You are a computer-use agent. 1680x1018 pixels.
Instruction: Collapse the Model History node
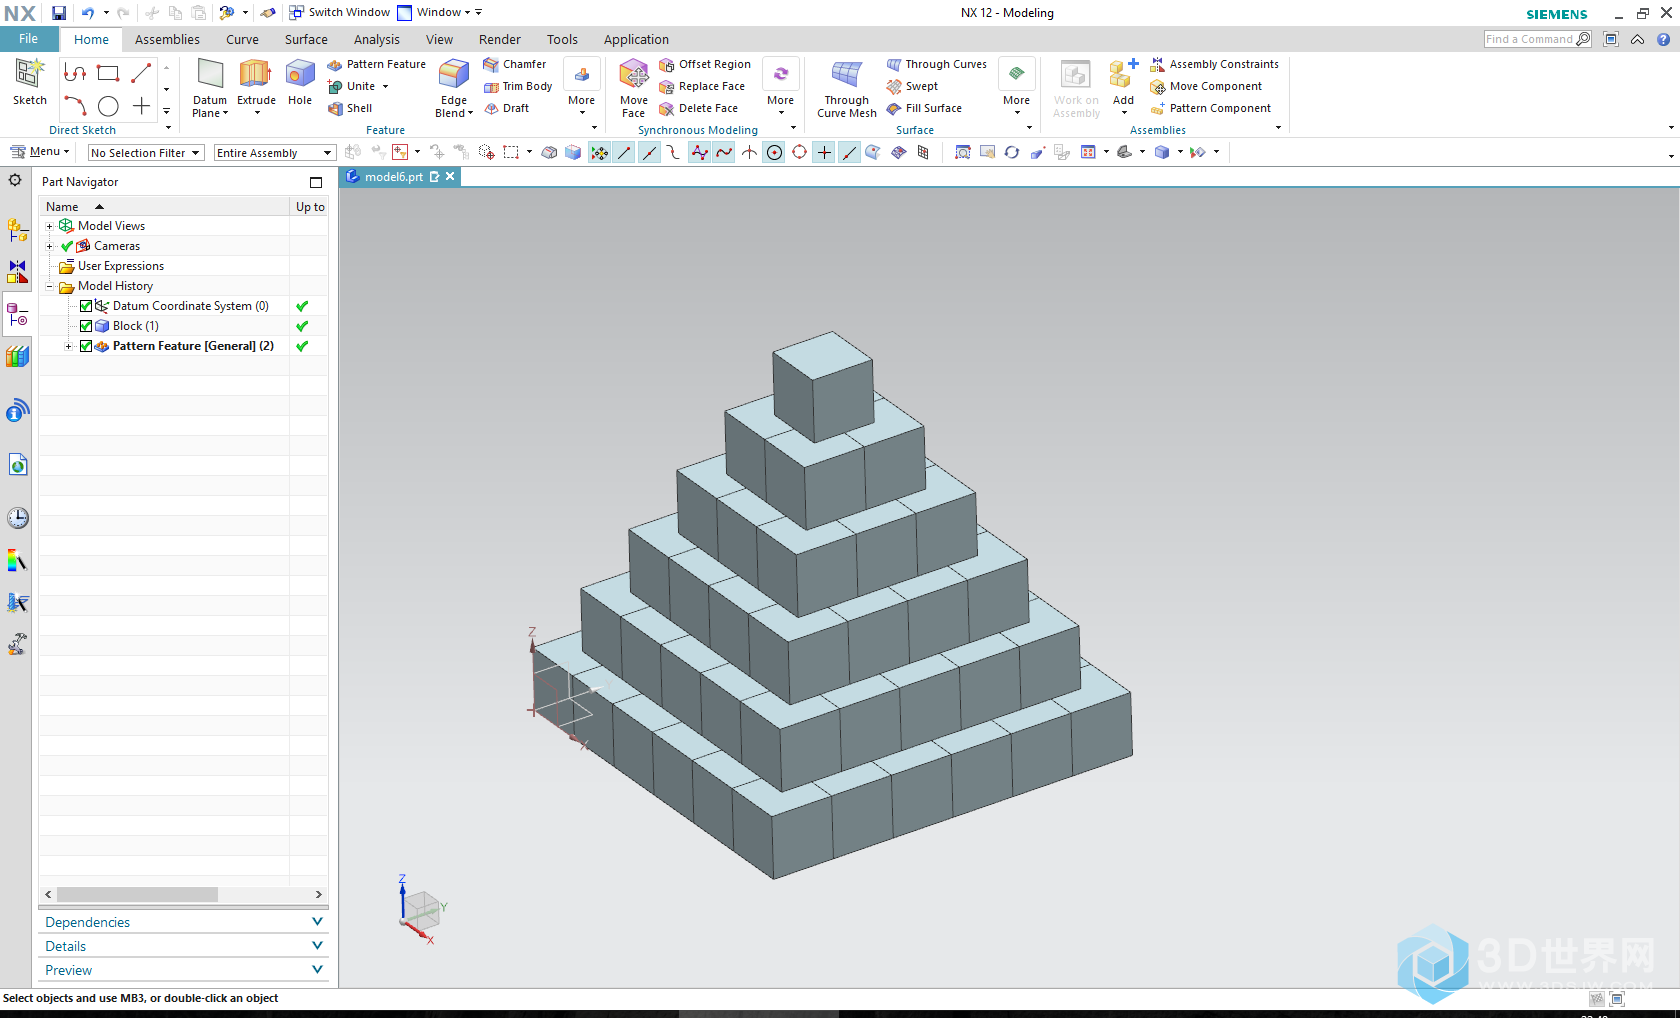[x=49, y=286]
